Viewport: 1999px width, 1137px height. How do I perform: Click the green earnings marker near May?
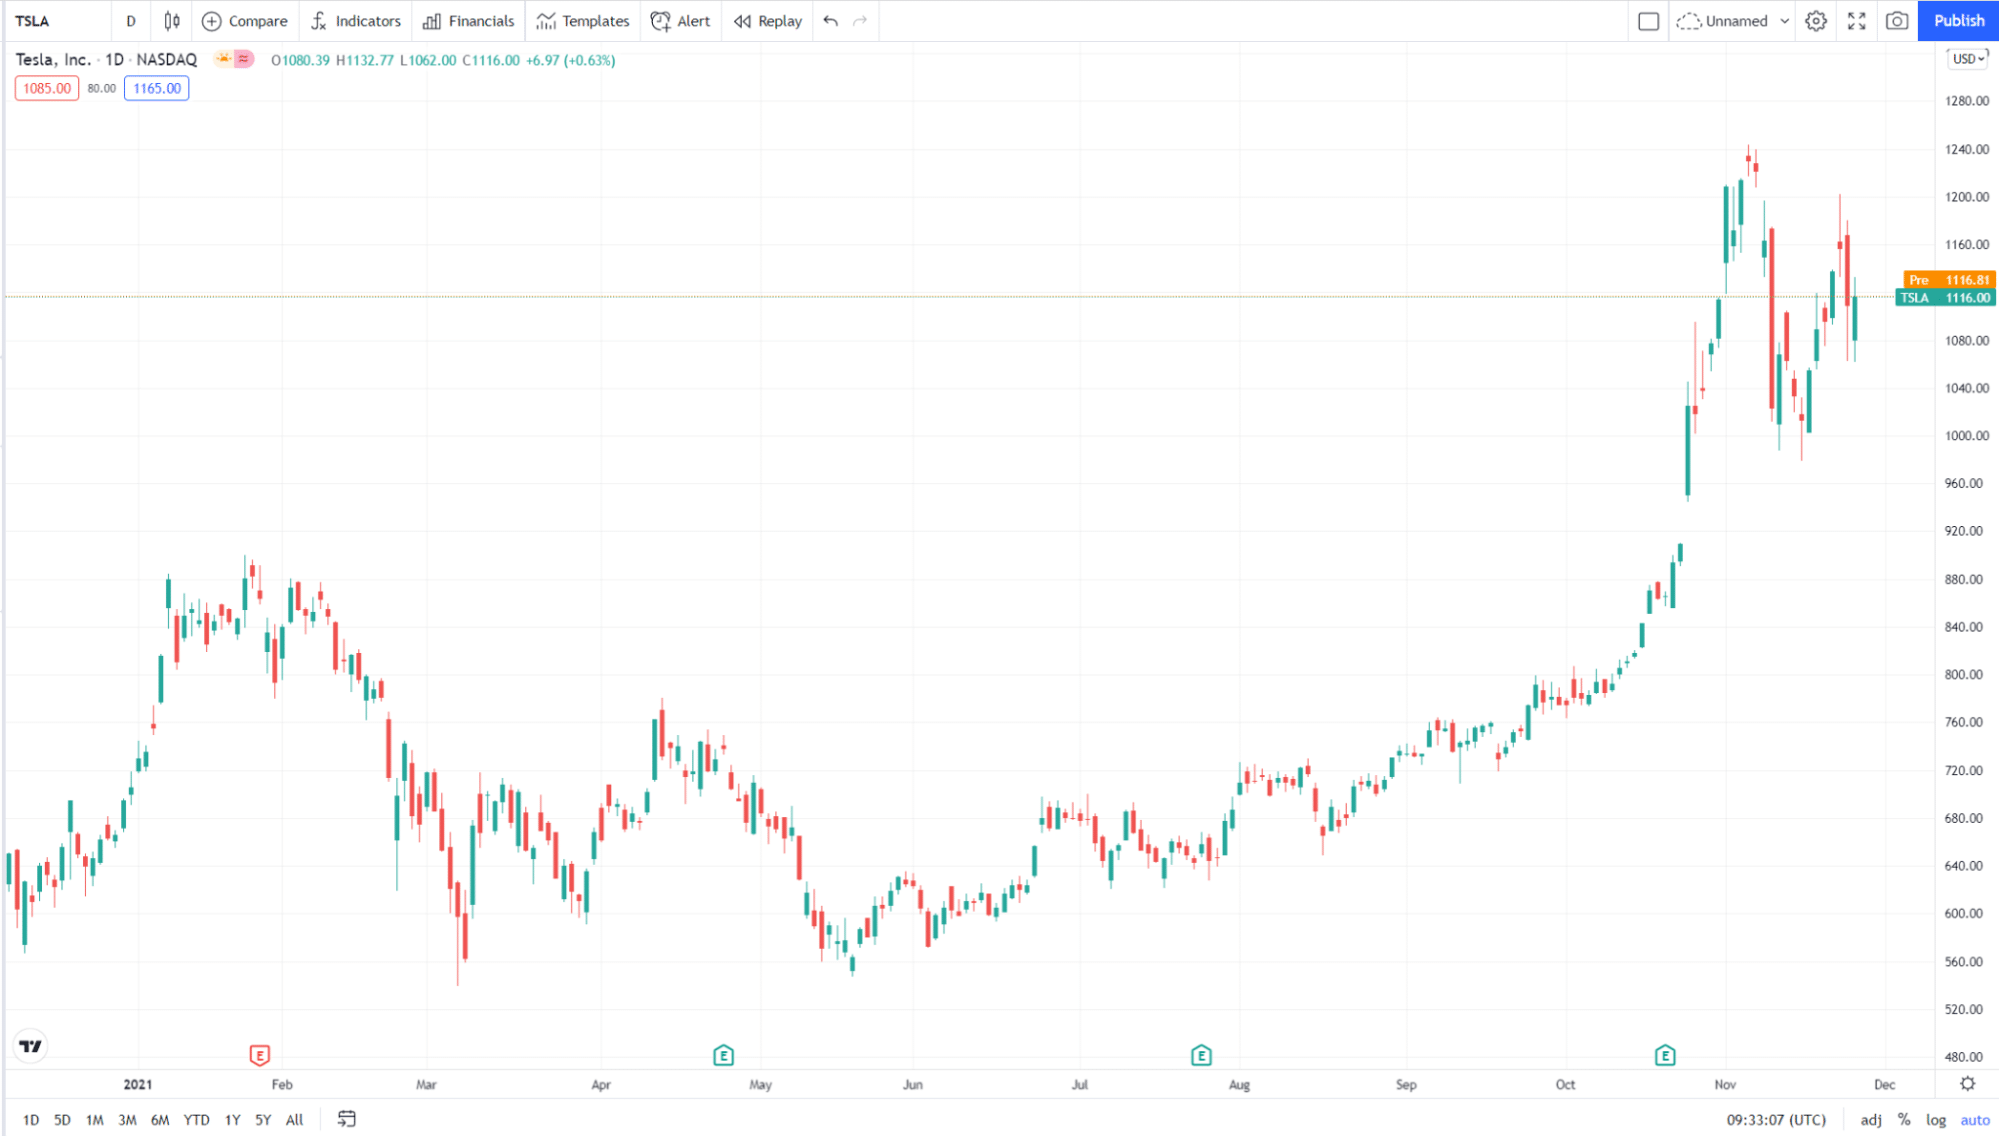tap(723, 1055)
